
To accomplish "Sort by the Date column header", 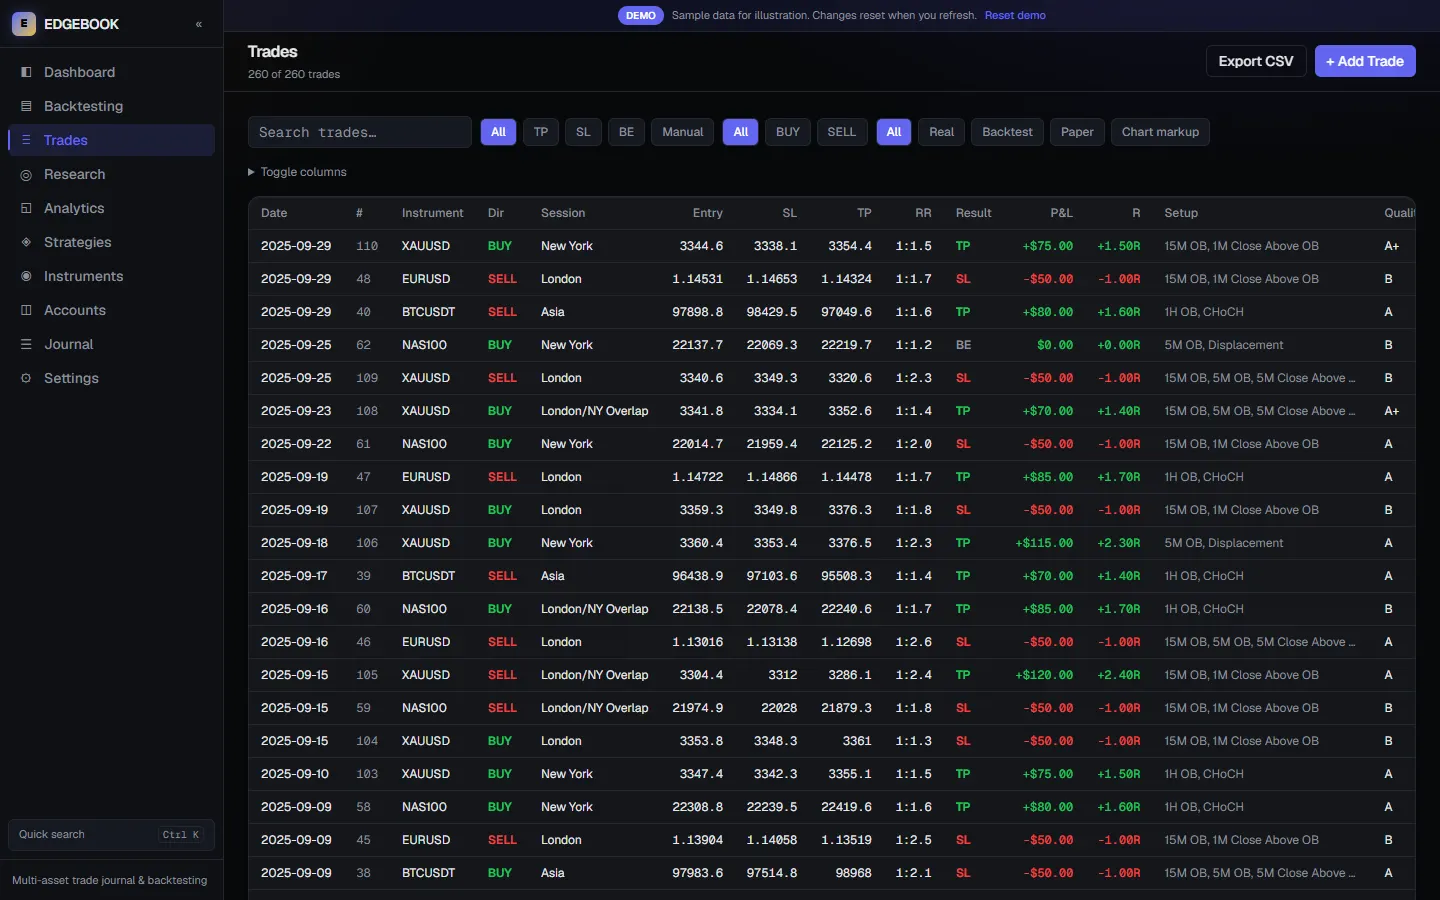I will coord(274,213).
